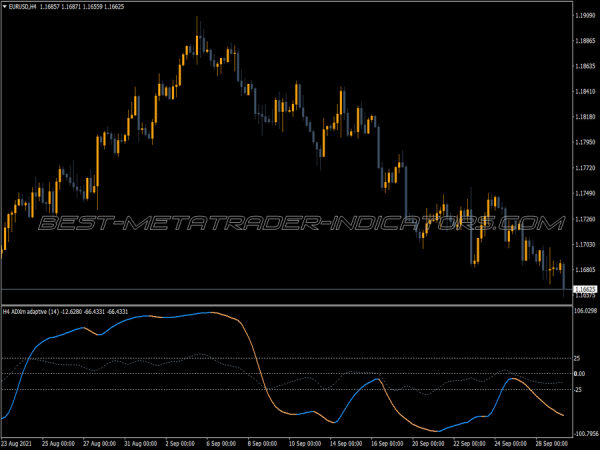Click the -25 level label on indicator scale
Viewport: 600px width, 450px height.
click(x=578, y=390)
